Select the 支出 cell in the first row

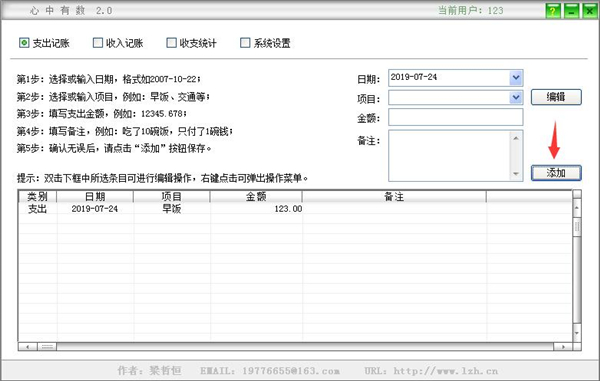point(38,209)
